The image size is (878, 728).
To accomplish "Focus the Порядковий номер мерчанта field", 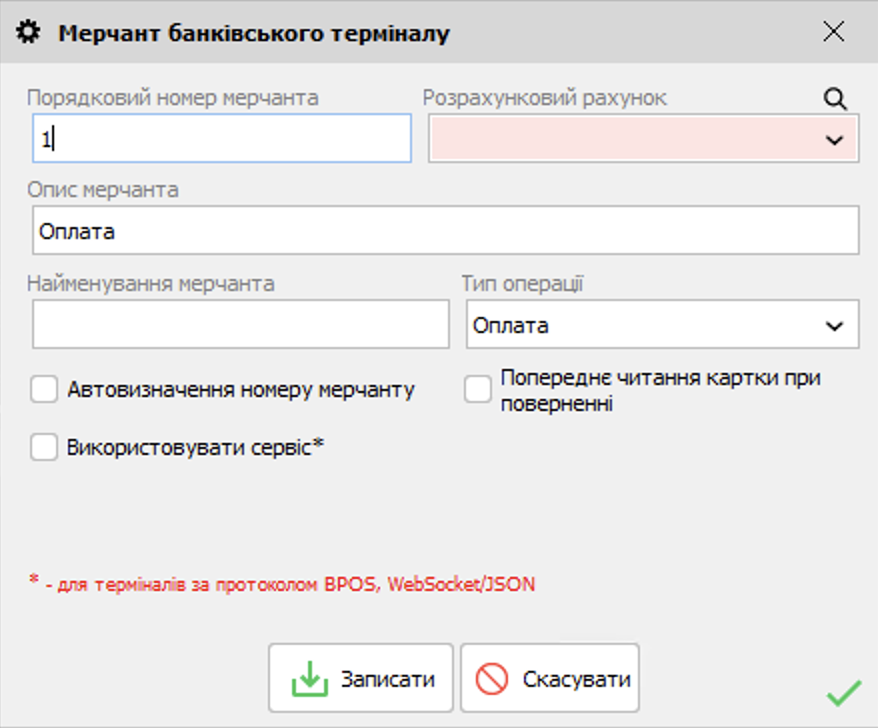I will click(222, 139).
